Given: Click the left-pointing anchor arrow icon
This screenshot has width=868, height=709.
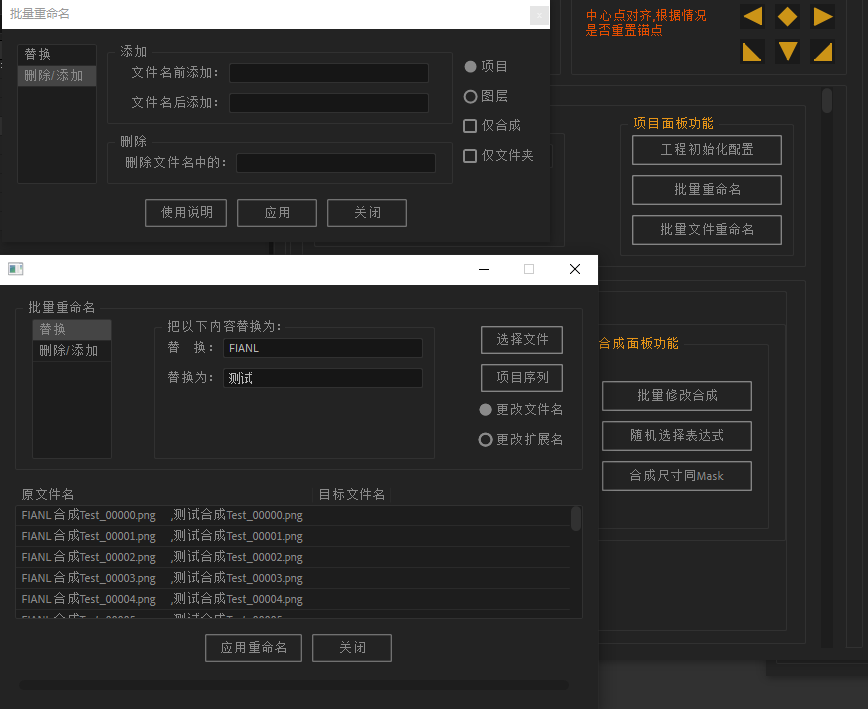Looking at the screenshot, I should tap(753, 16).
